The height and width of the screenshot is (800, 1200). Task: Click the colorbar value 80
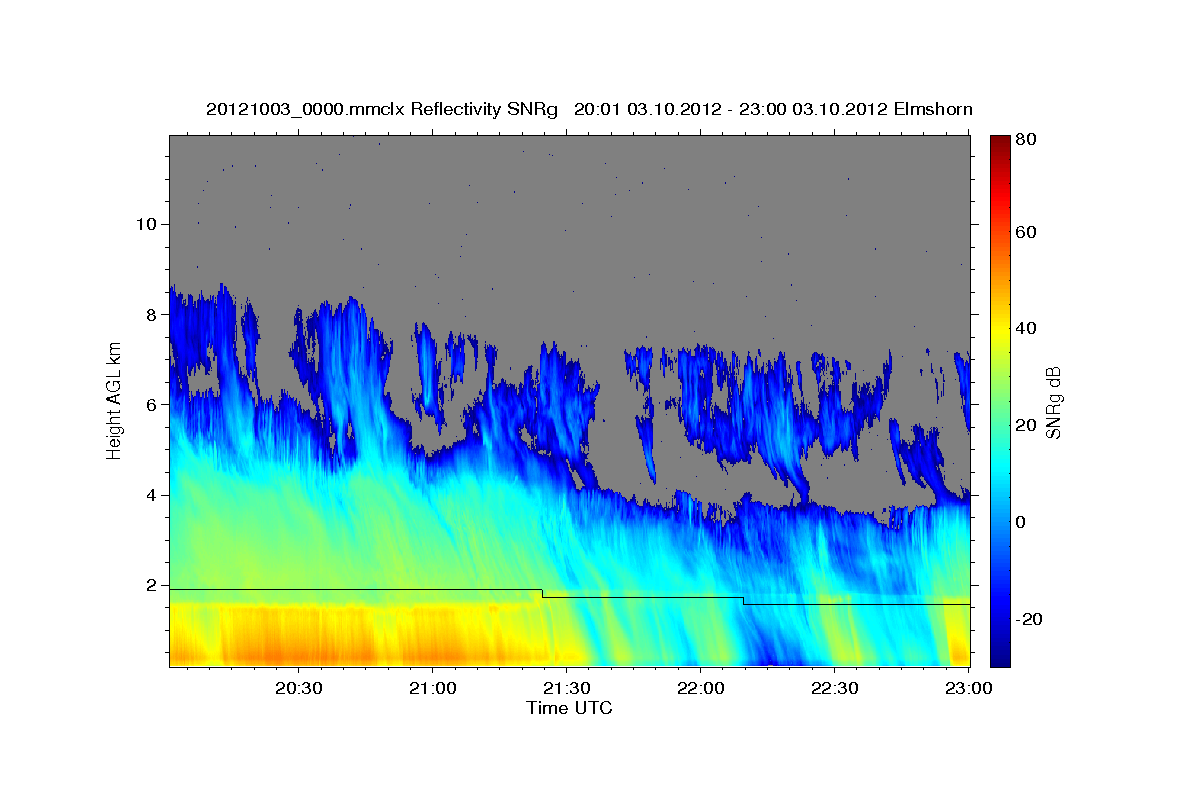tap(1025, 140)
